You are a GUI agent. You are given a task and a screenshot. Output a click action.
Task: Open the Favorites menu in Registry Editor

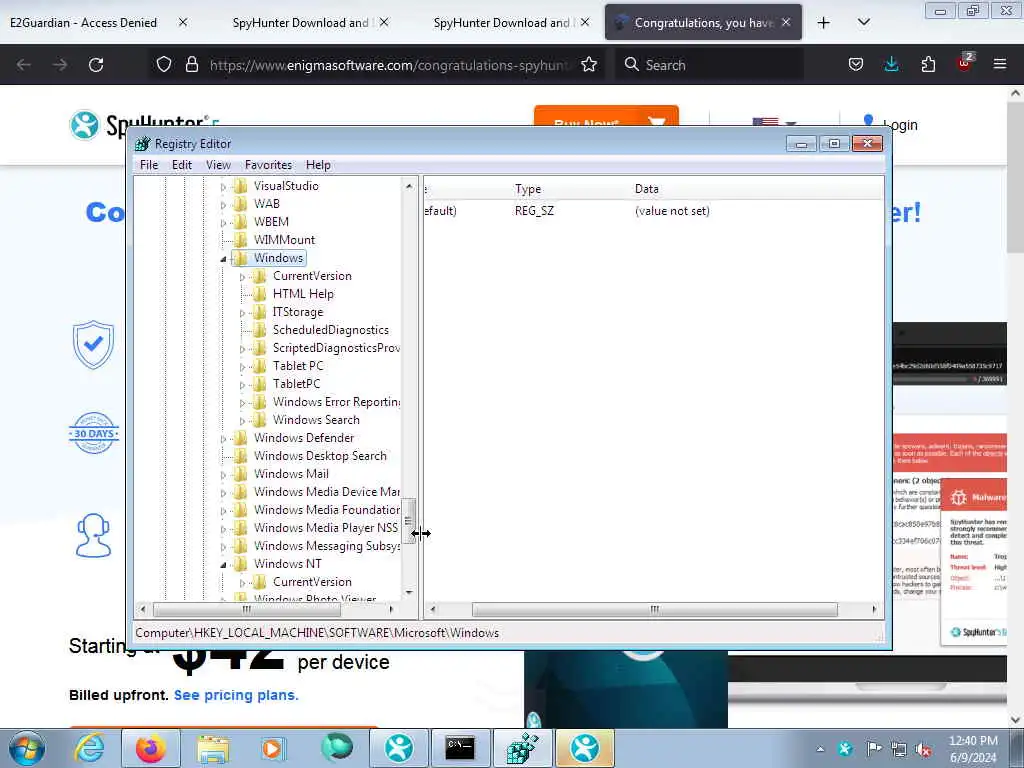(x=268, y=165)
